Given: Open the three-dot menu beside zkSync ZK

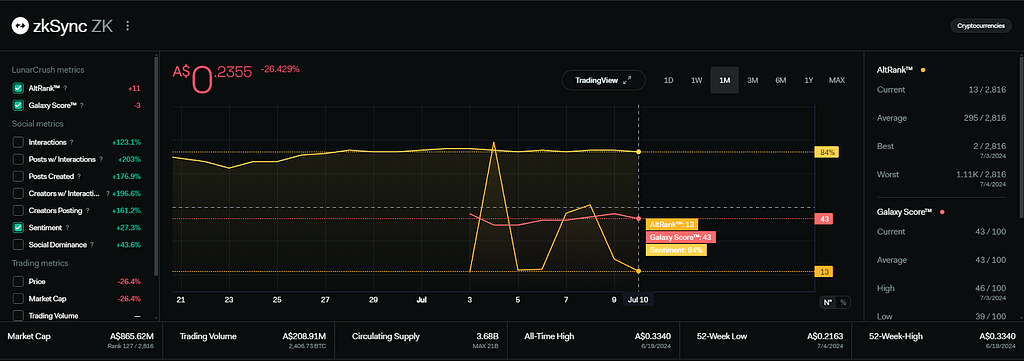Looking at the screenshot, I should click(128, 25).
